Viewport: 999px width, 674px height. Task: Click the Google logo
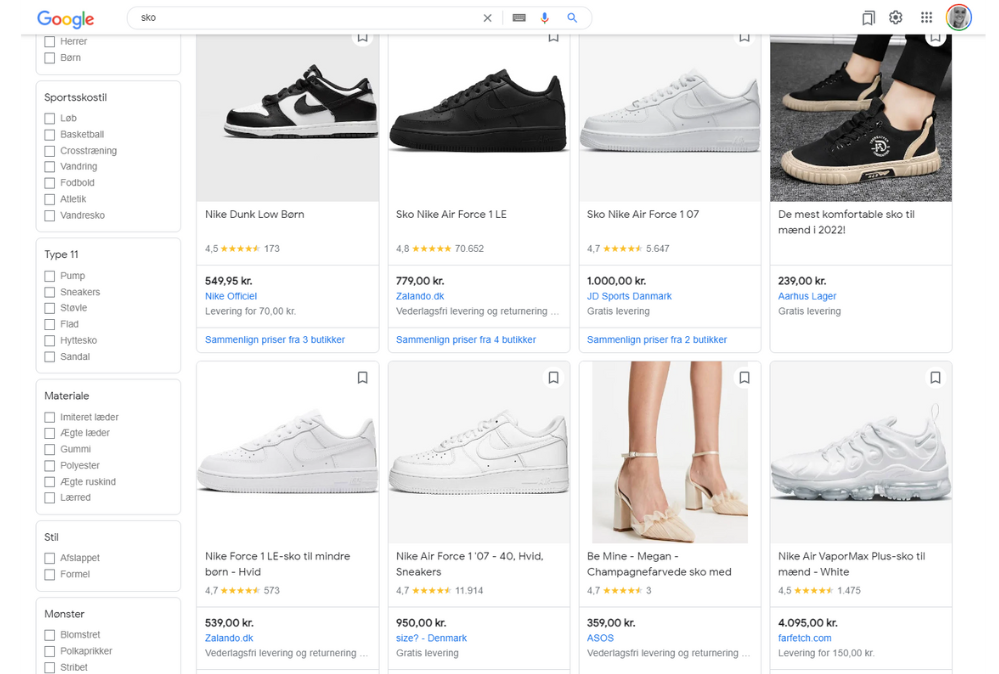coord(66,18)
